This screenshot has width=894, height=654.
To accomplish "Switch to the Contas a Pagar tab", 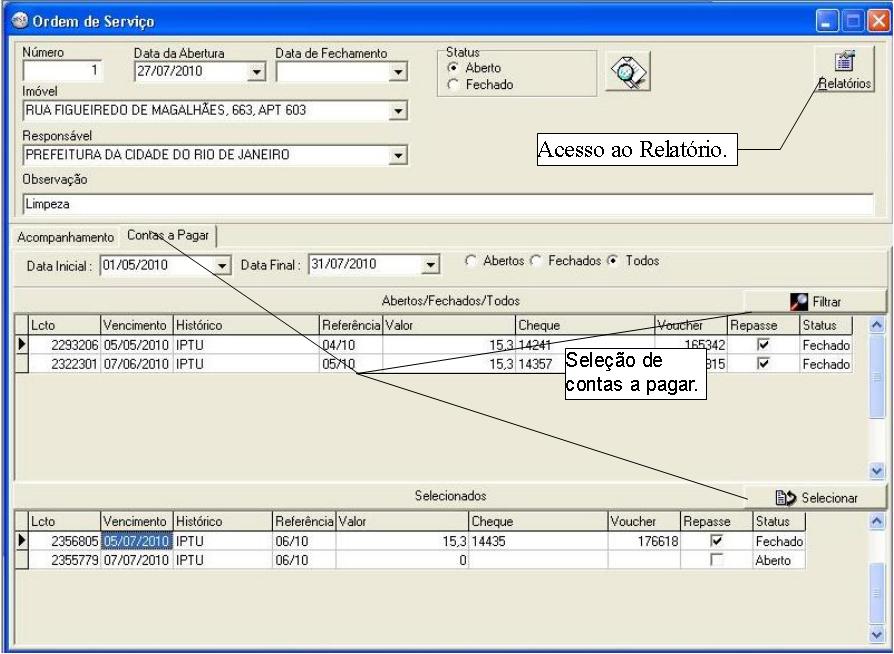I will [167, 234].
